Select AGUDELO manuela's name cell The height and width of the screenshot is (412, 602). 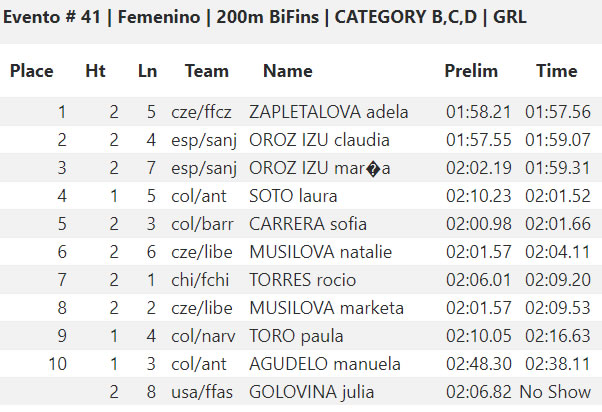[325, 364]
